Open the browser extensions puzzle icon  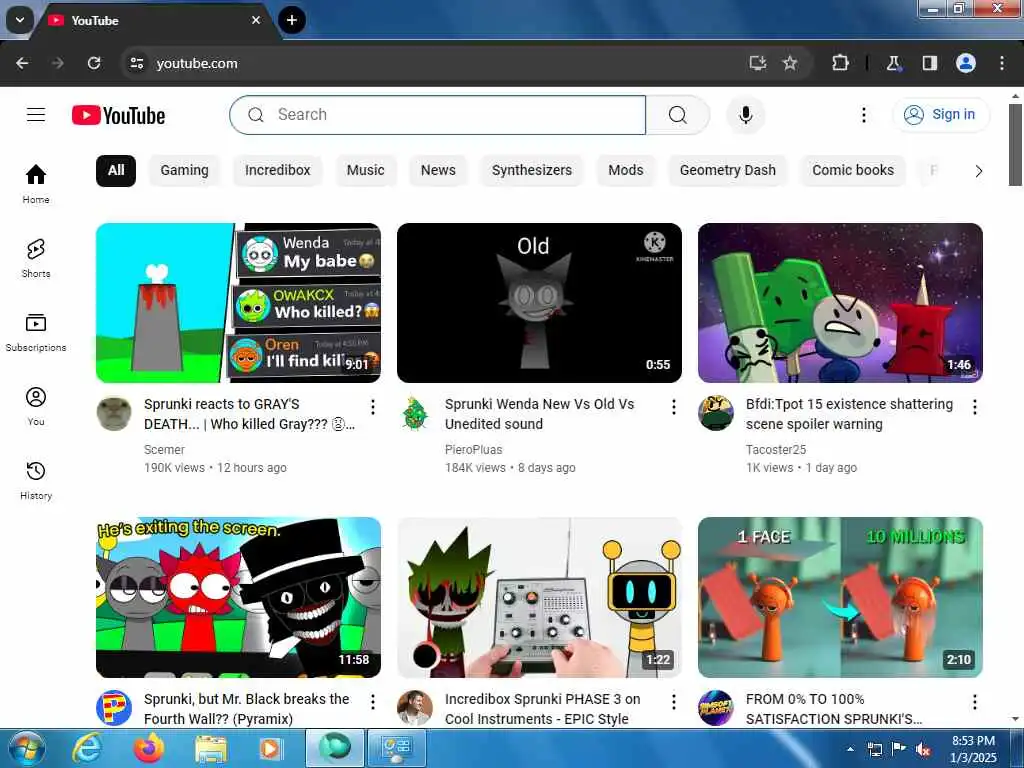coord(840,63)
